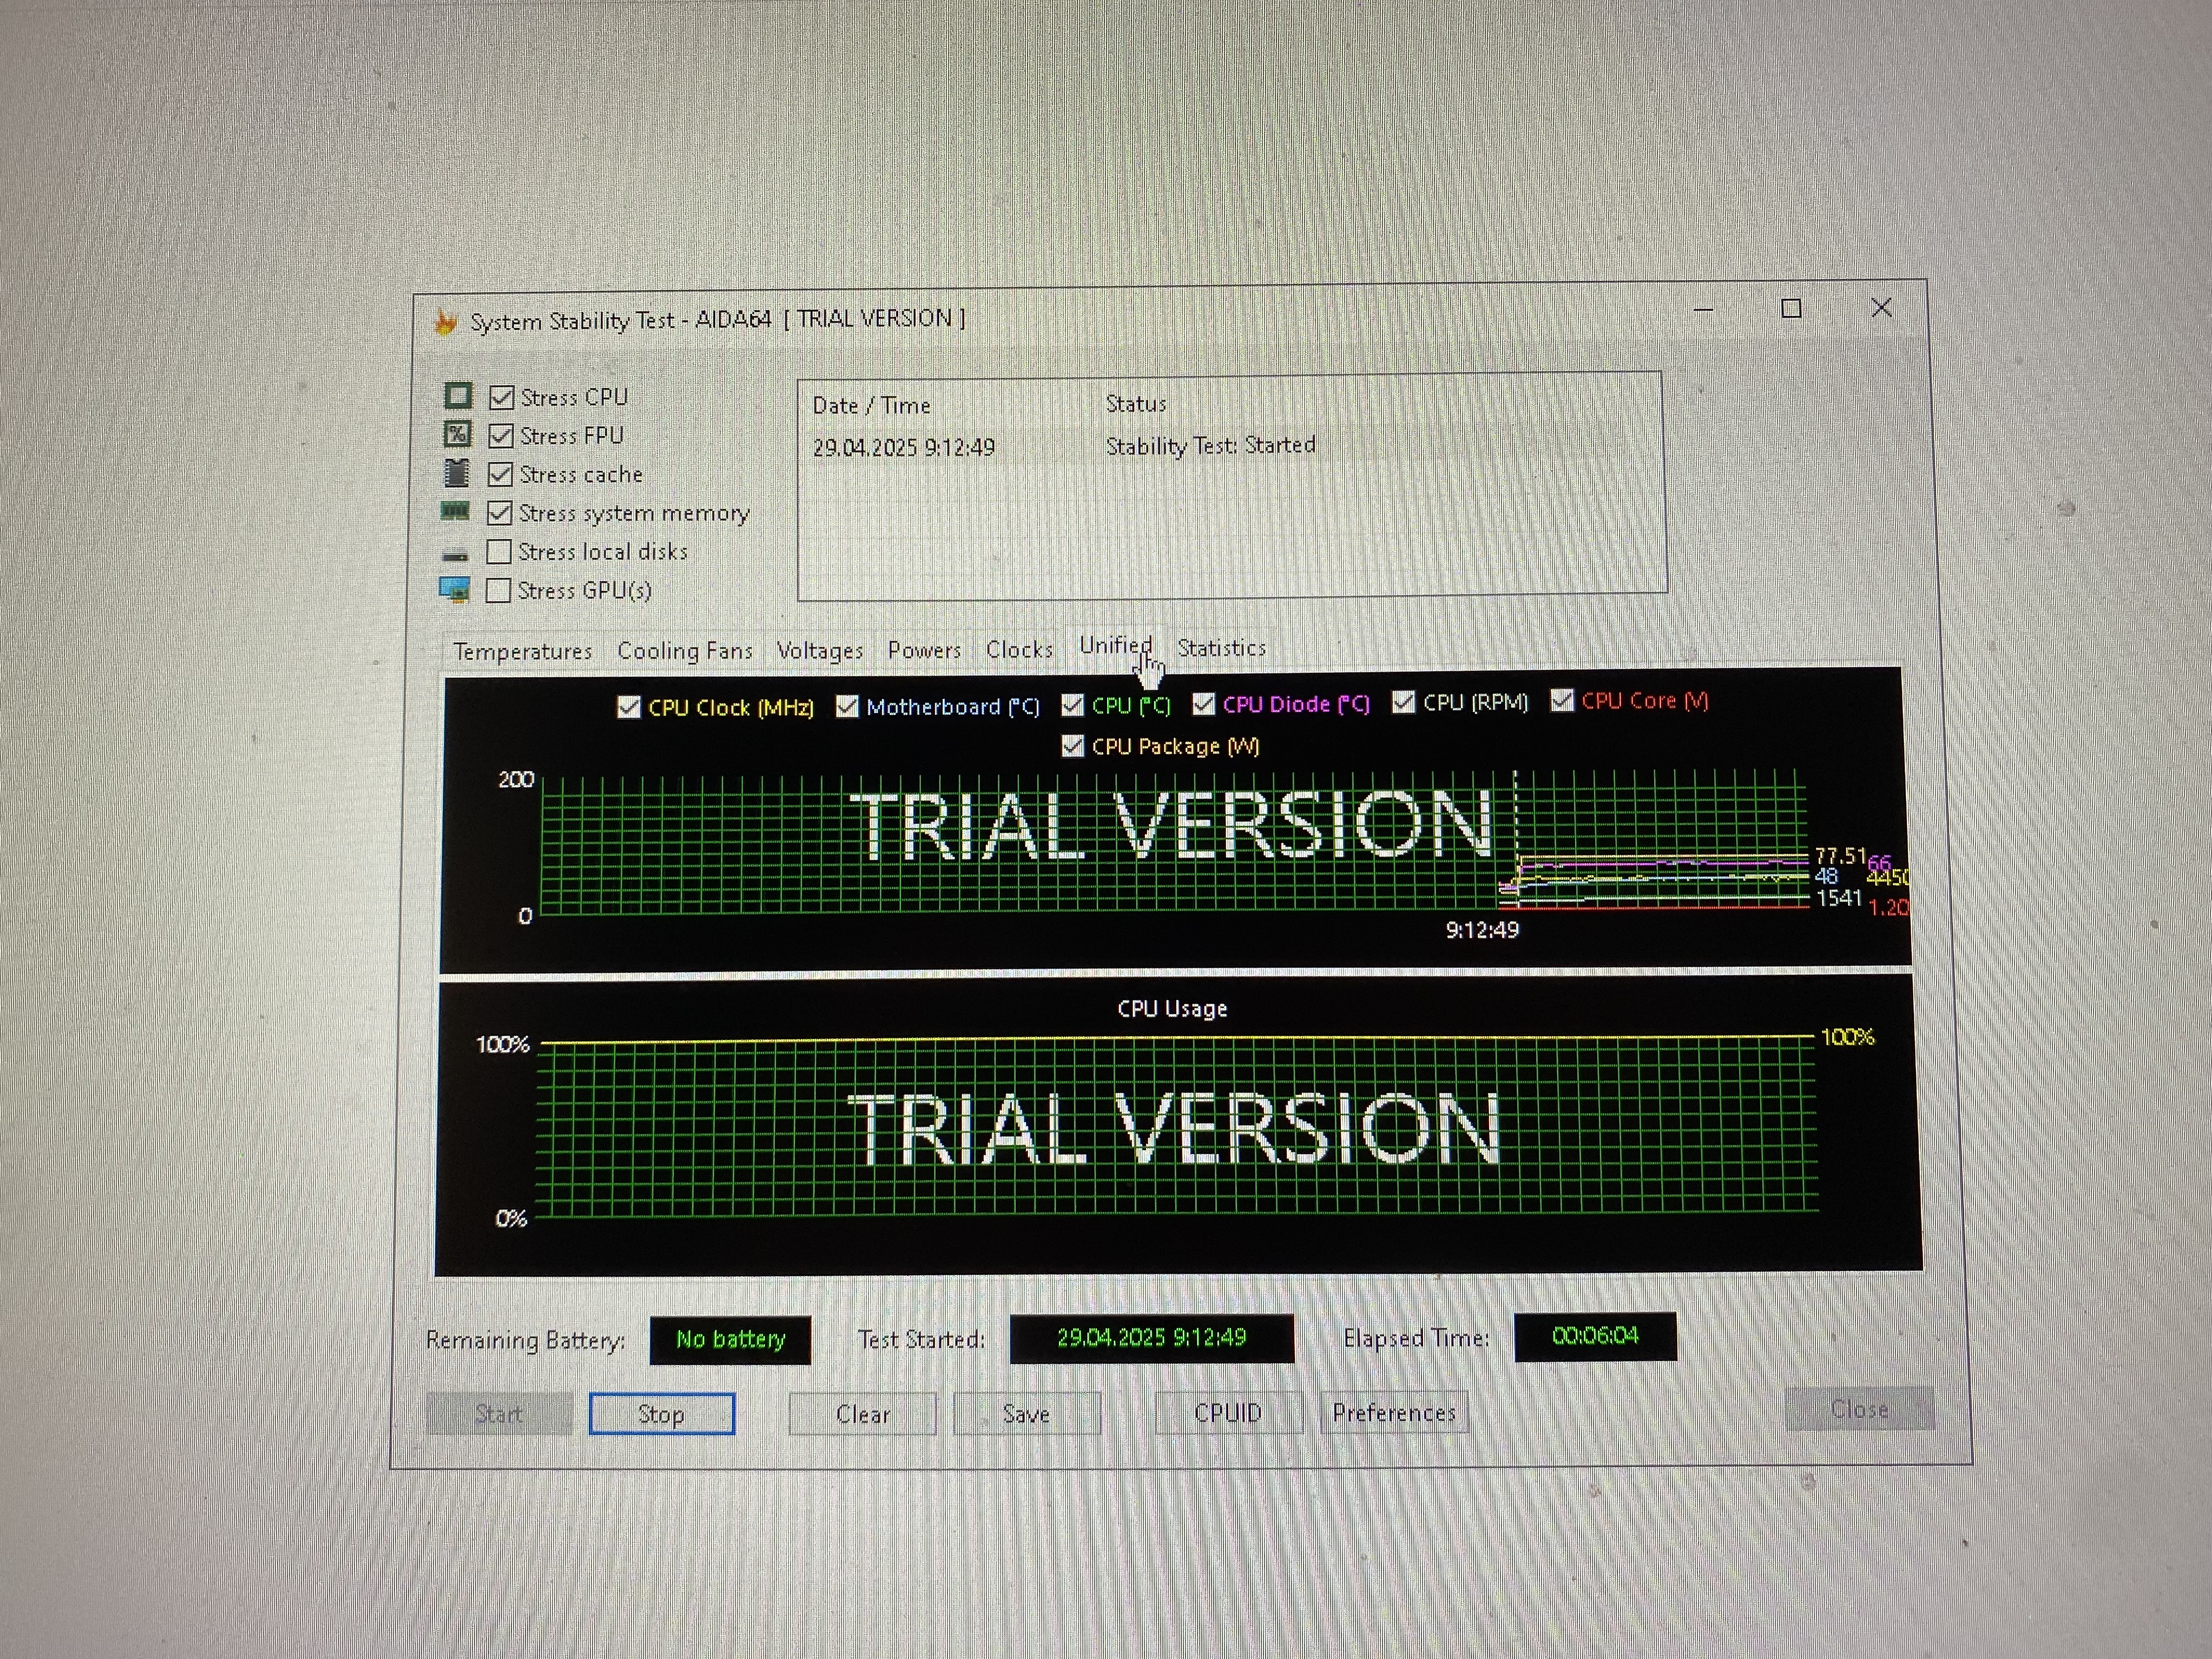
Task: Click the chip icon beside Stress cache
Action: coord(457,472)
